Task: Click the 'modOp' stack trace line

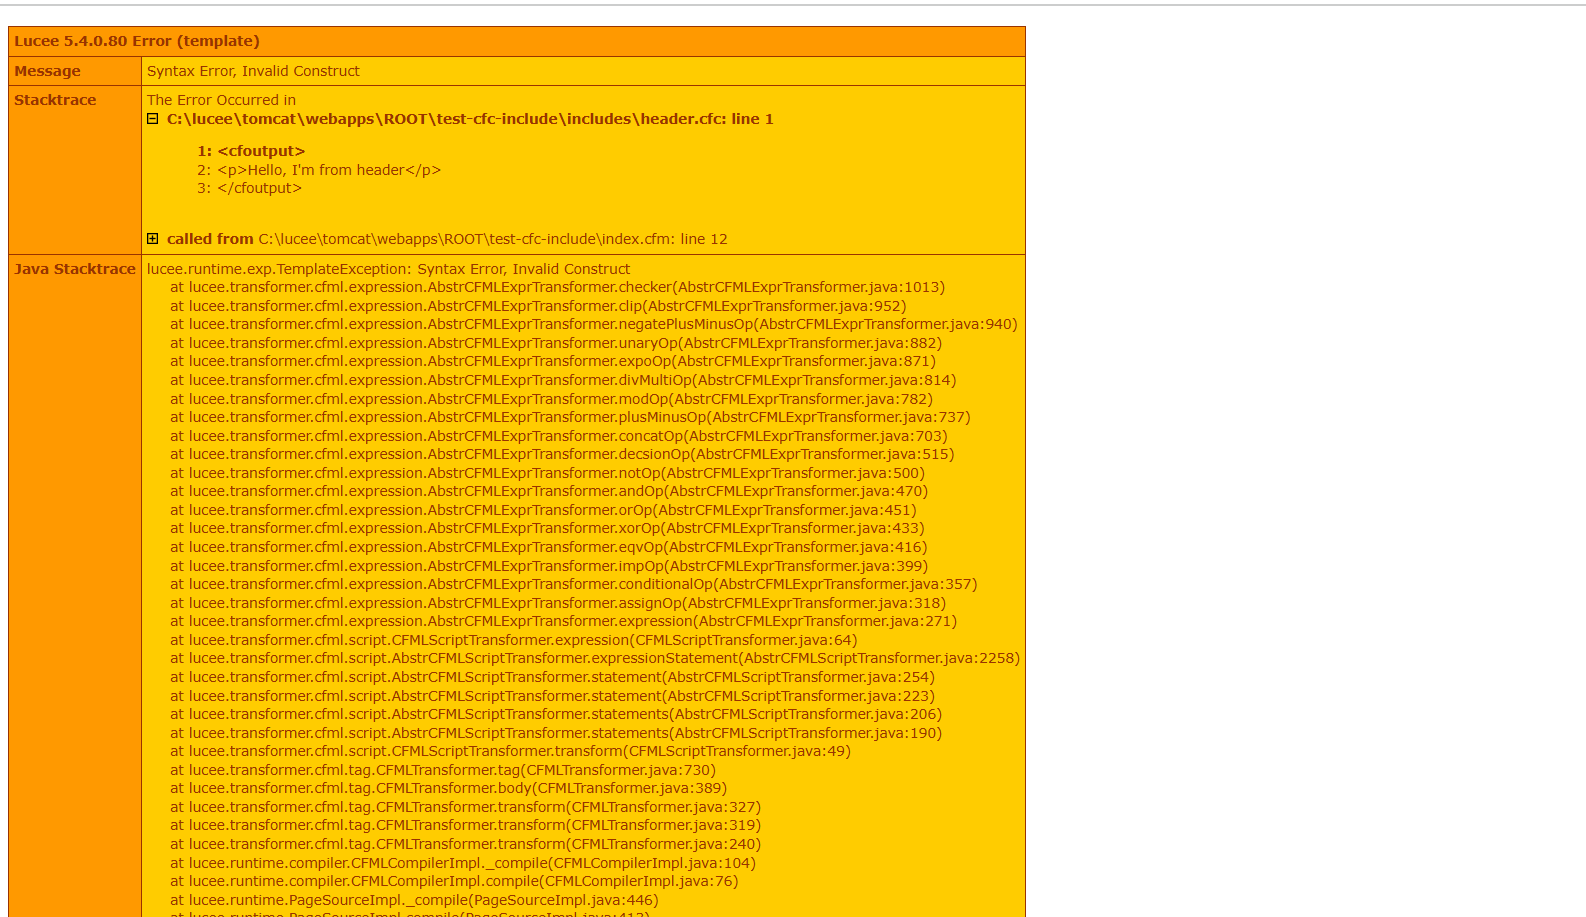Action: (x=551, y=399)
